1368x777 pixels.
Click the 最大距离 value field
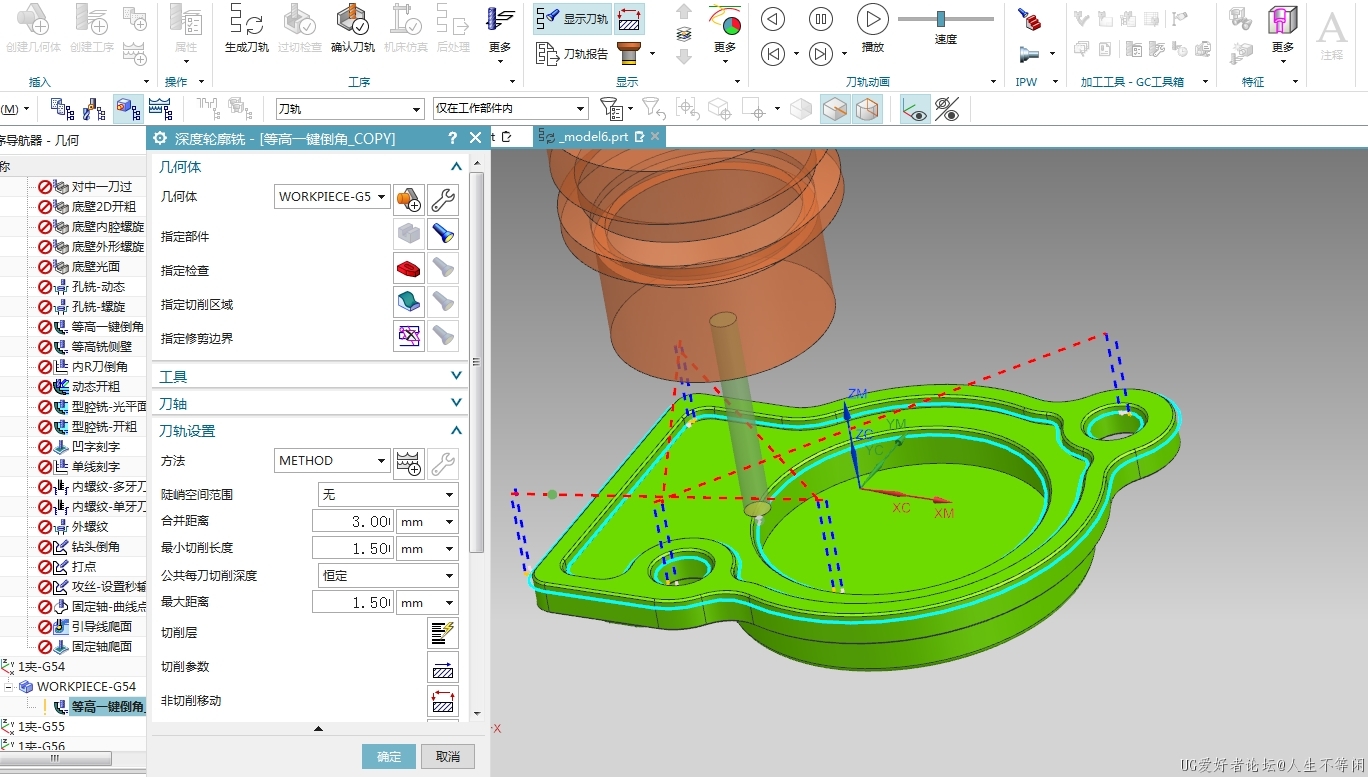point(353,603)
